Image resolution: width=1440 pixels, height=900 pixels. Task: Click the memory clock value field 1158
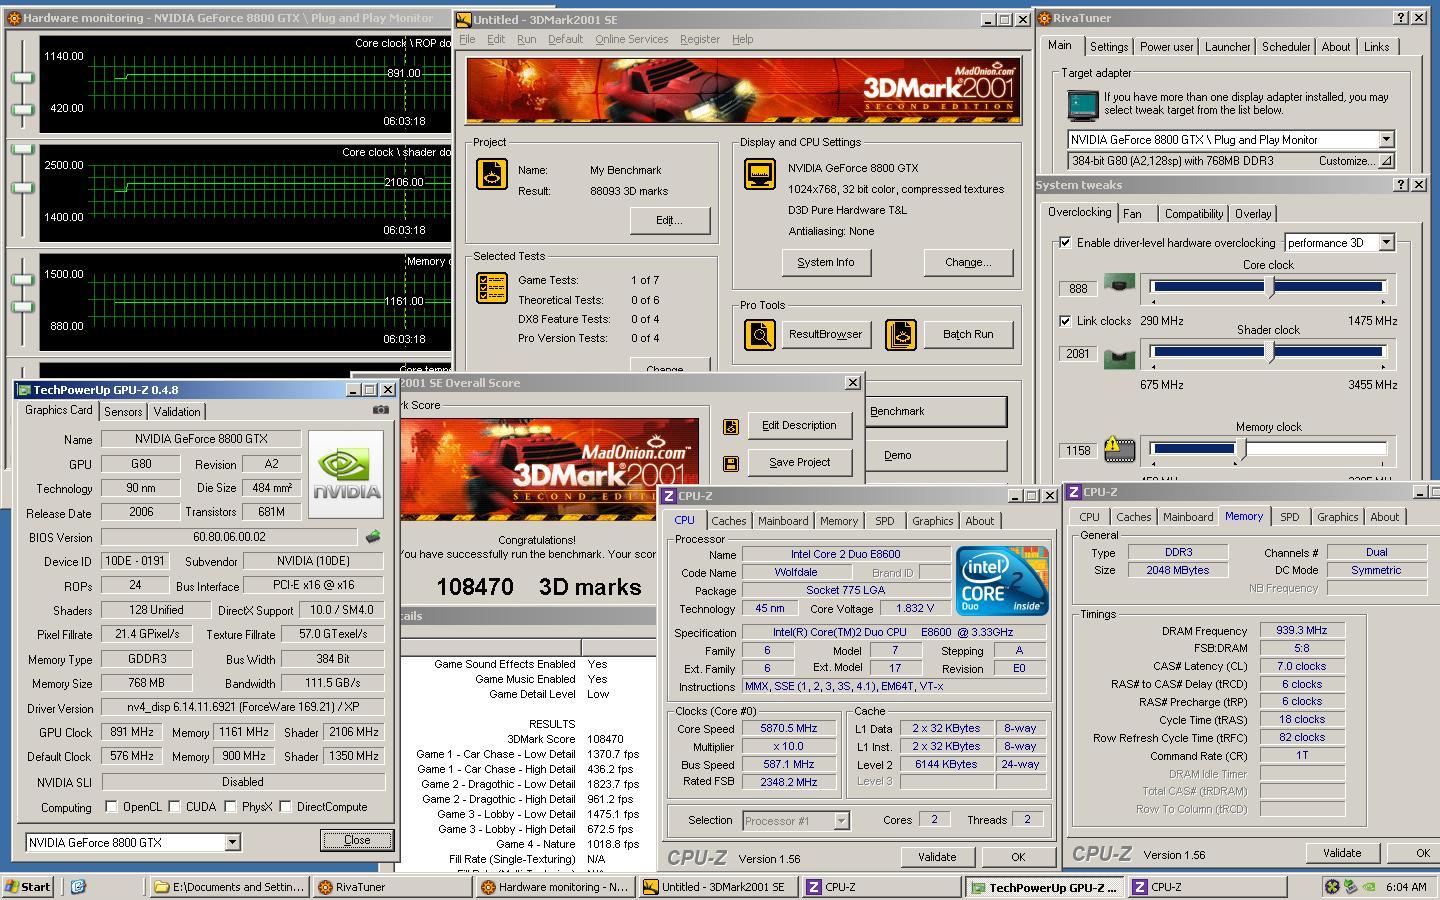[1077, 450]
